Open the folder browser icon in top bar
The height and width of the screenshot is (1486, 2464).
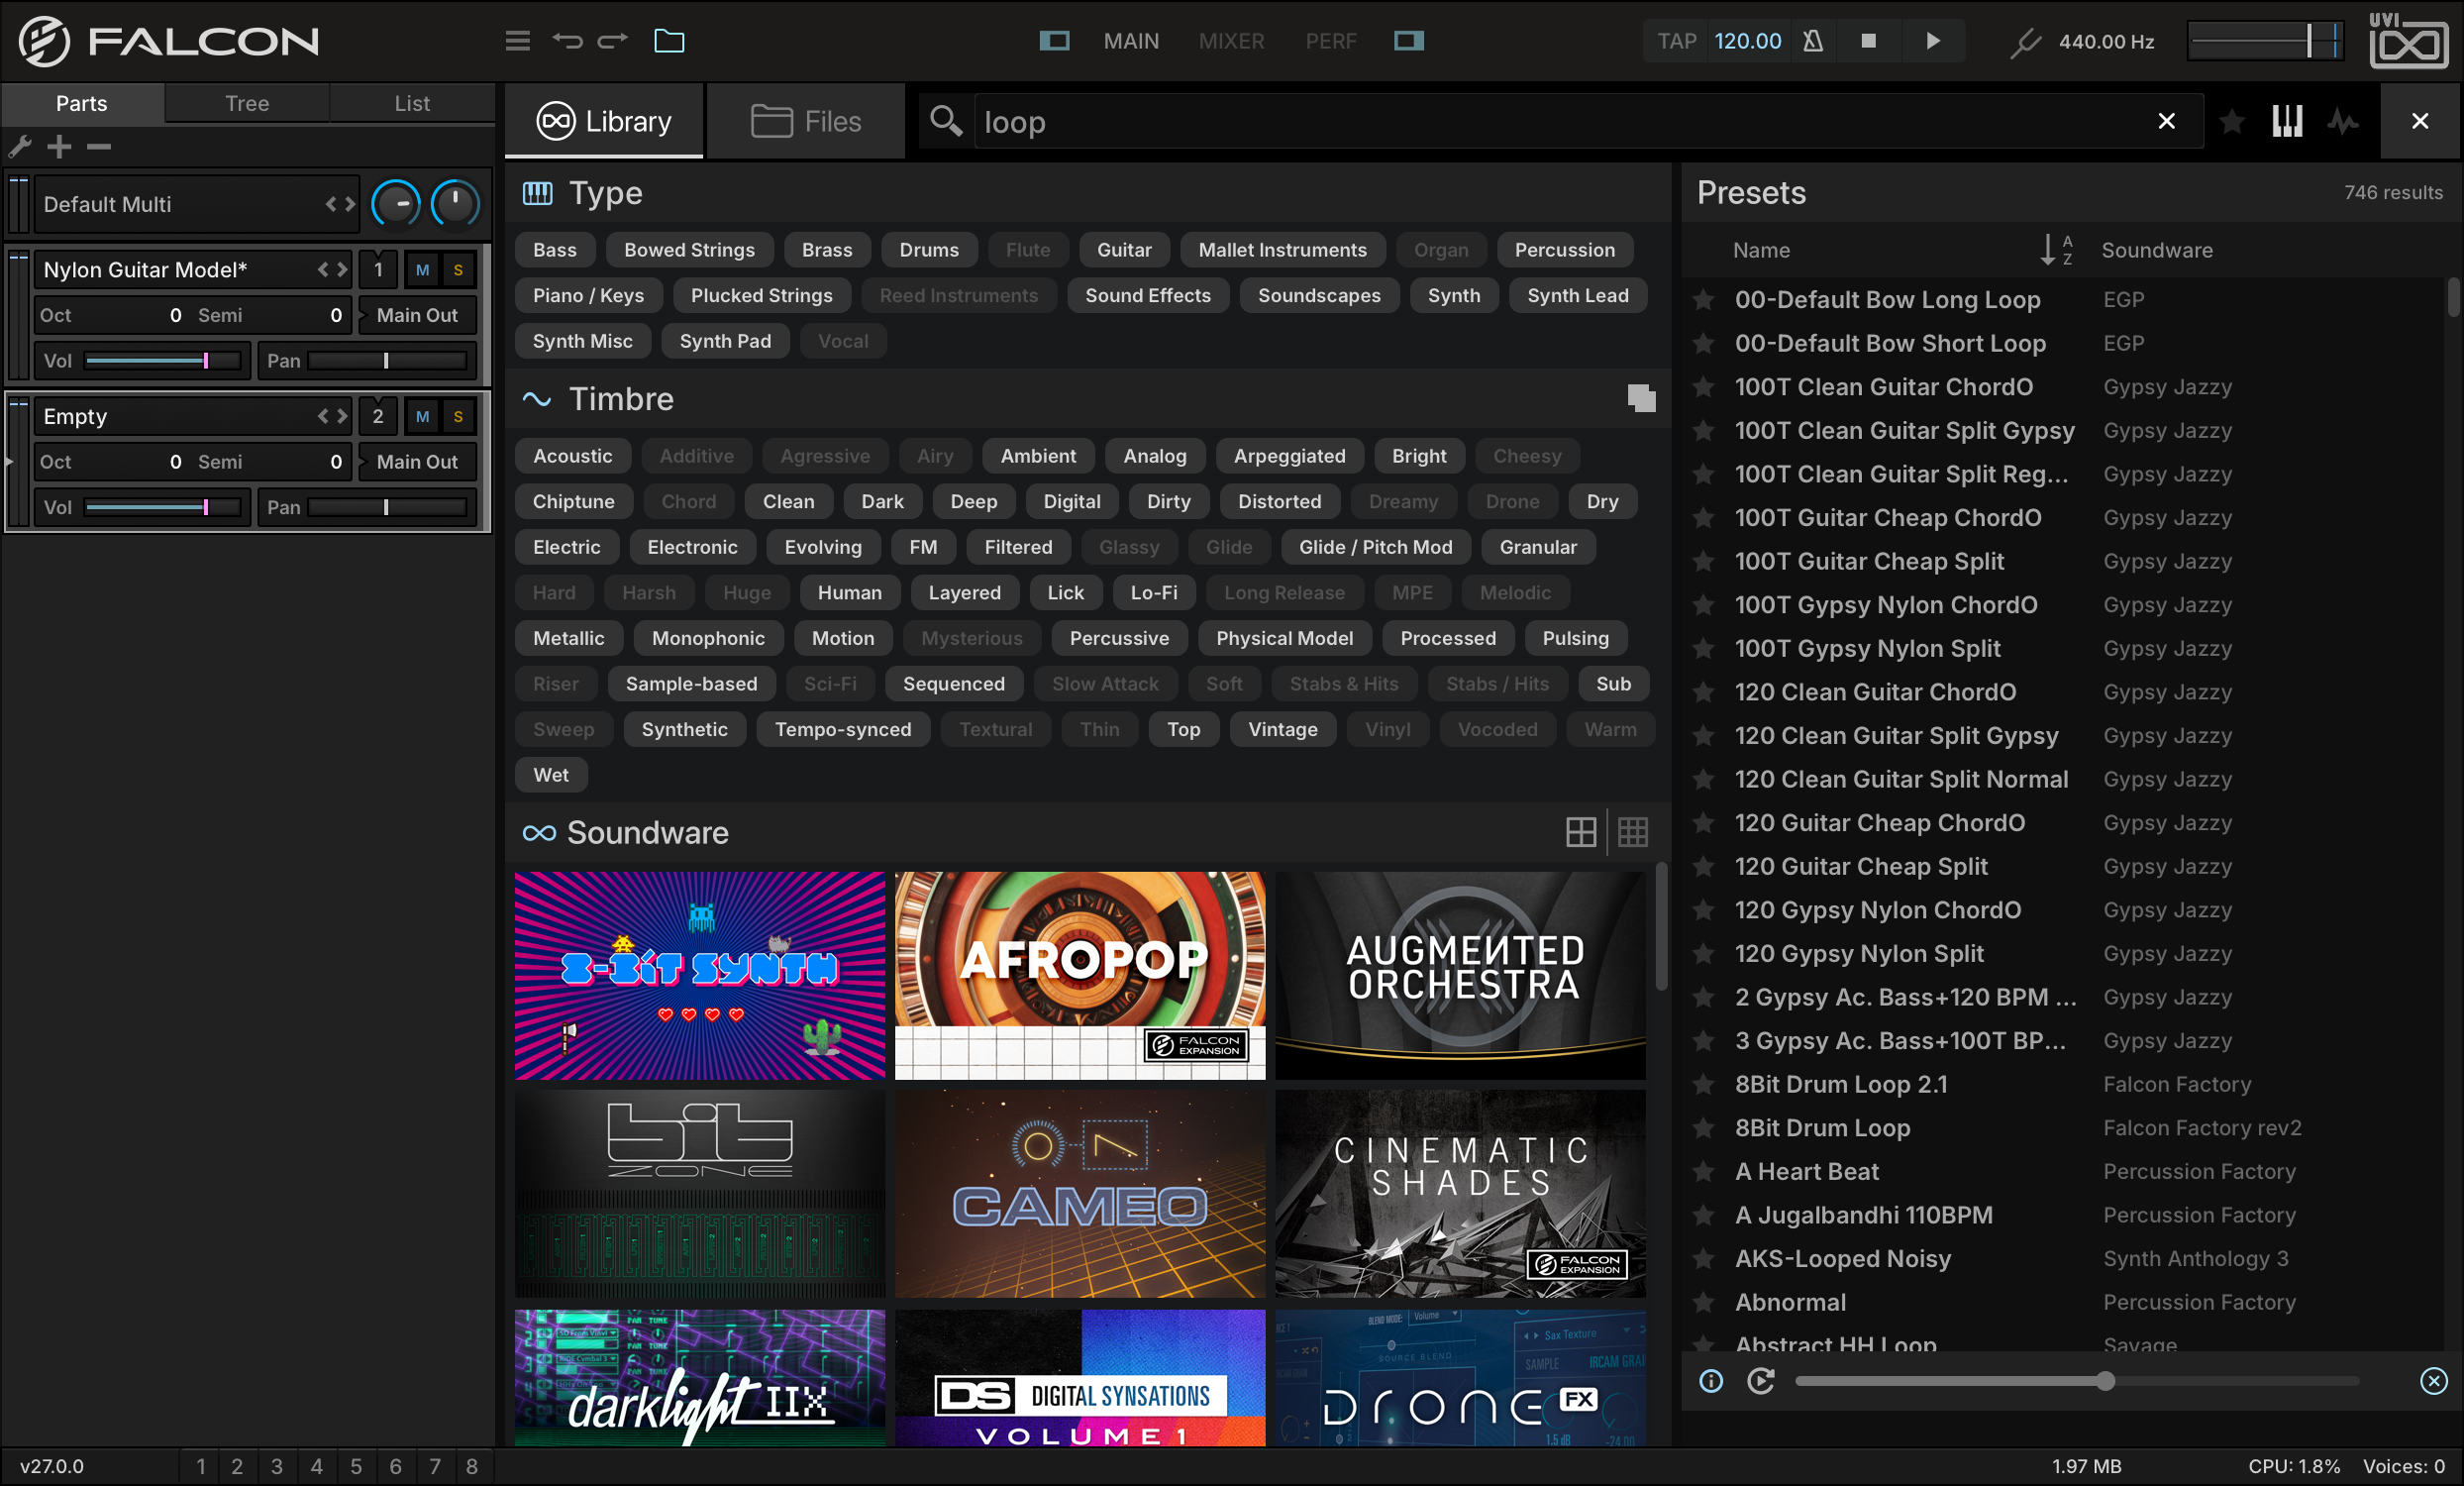point(669,41)
